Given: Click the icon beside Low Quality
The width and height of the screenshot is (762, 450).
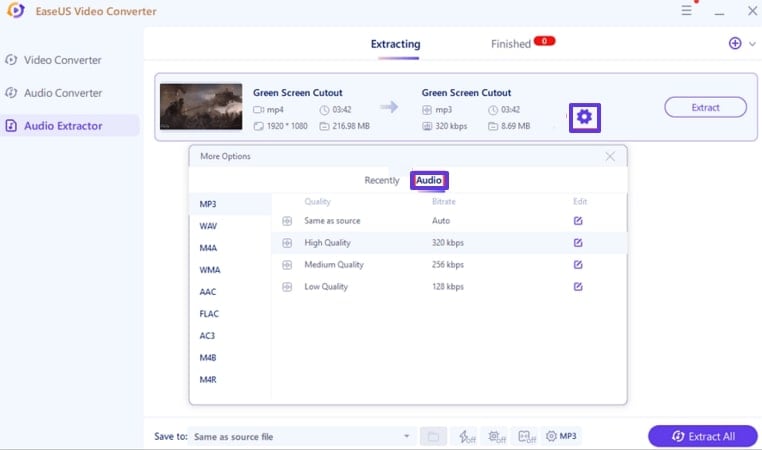Looking at the screenshot, I should [x=287, y=287].
